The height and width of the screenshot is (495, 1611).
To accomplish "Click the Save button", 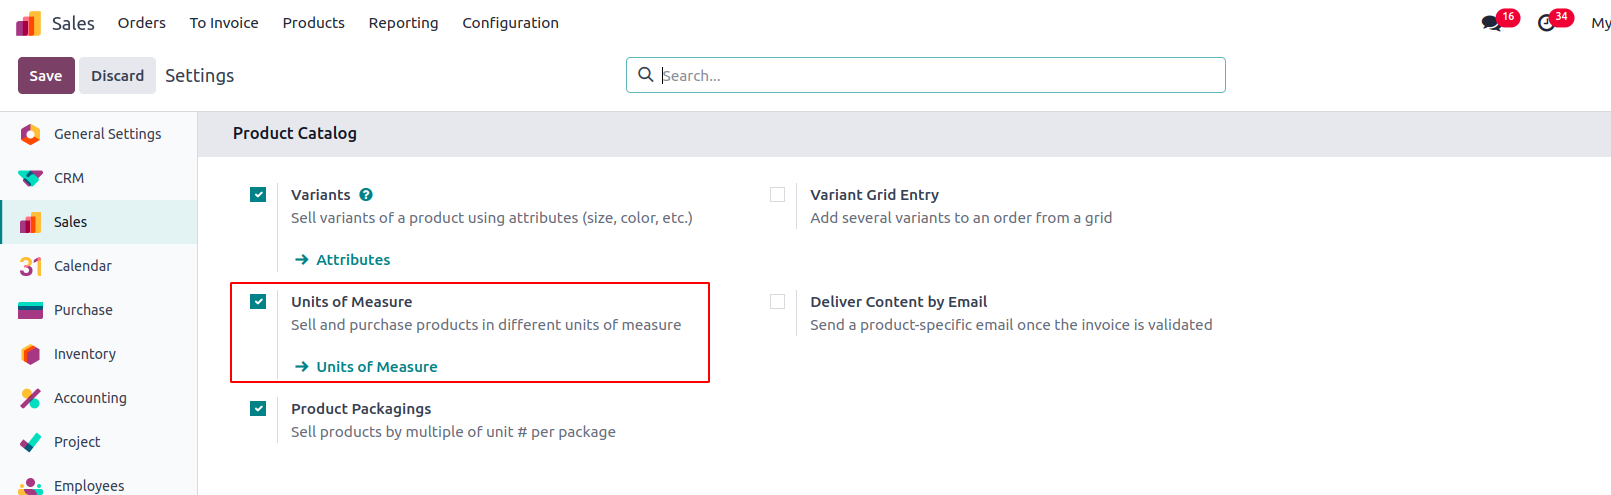I will click(x=46, y=76).
